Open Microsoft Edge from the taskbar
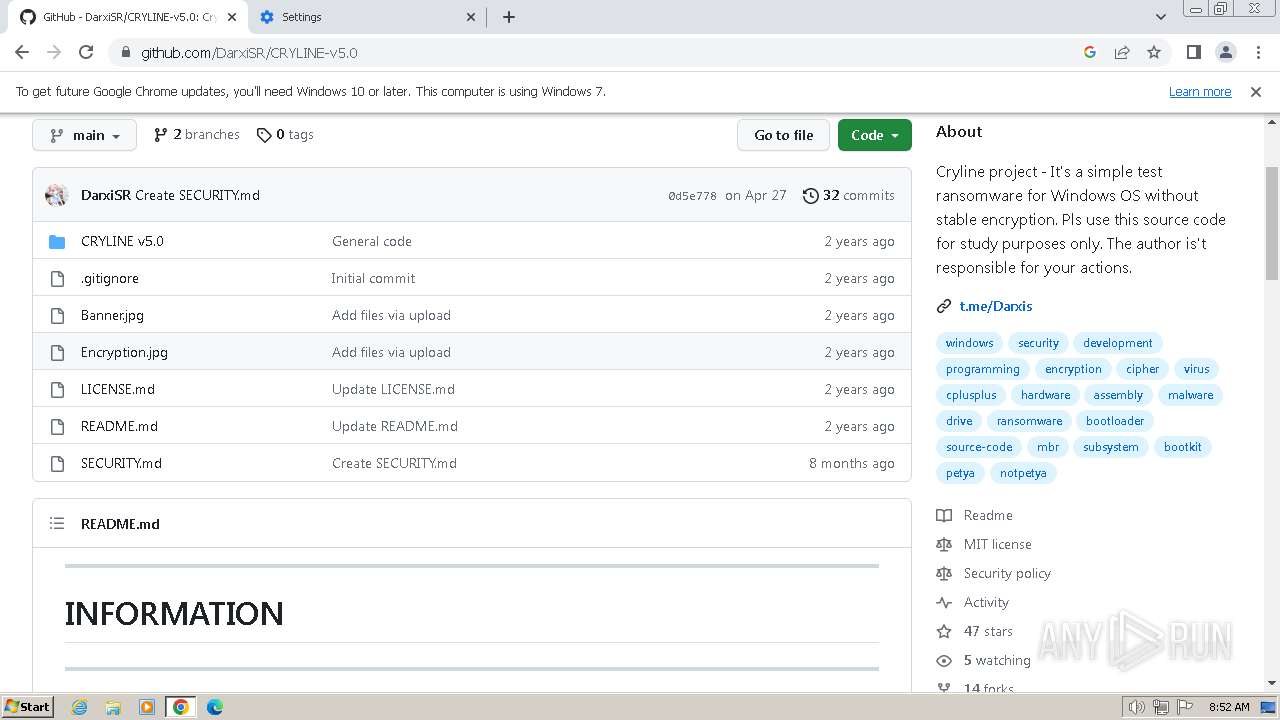Viewport: 1280px width, 720px height. tap(214, 707)
